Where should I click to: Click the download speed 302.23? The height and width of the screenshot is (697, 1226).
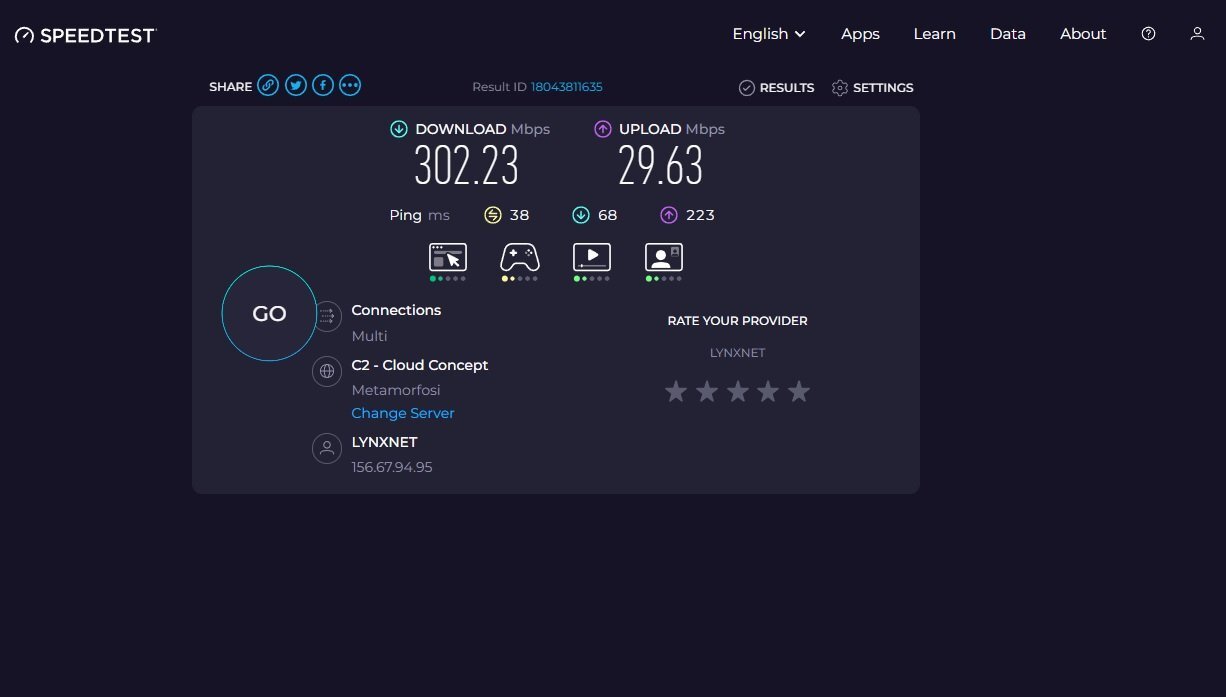pos(467,166)
